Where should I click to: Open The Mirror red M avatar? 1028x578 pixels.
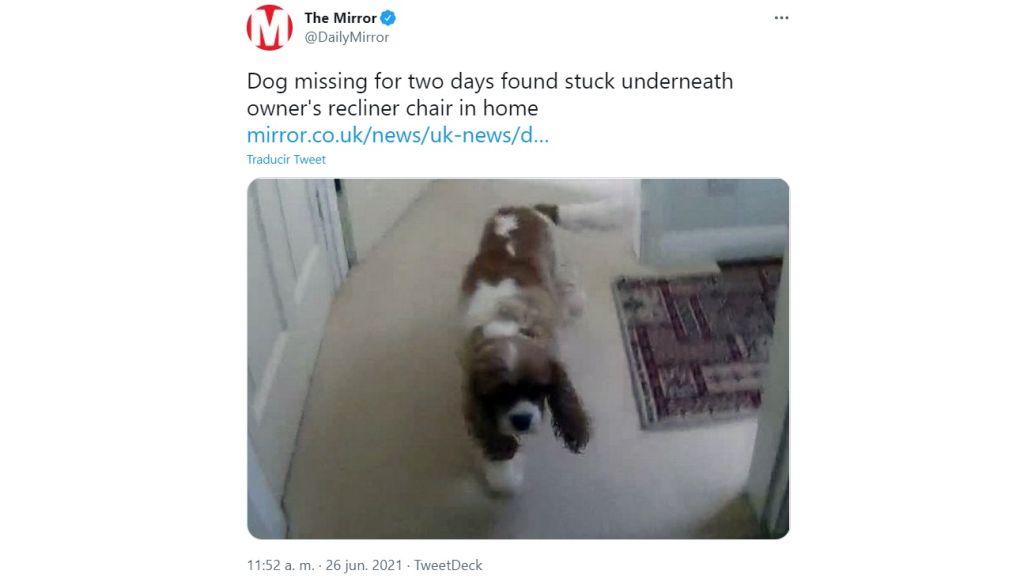click(269, 28)
